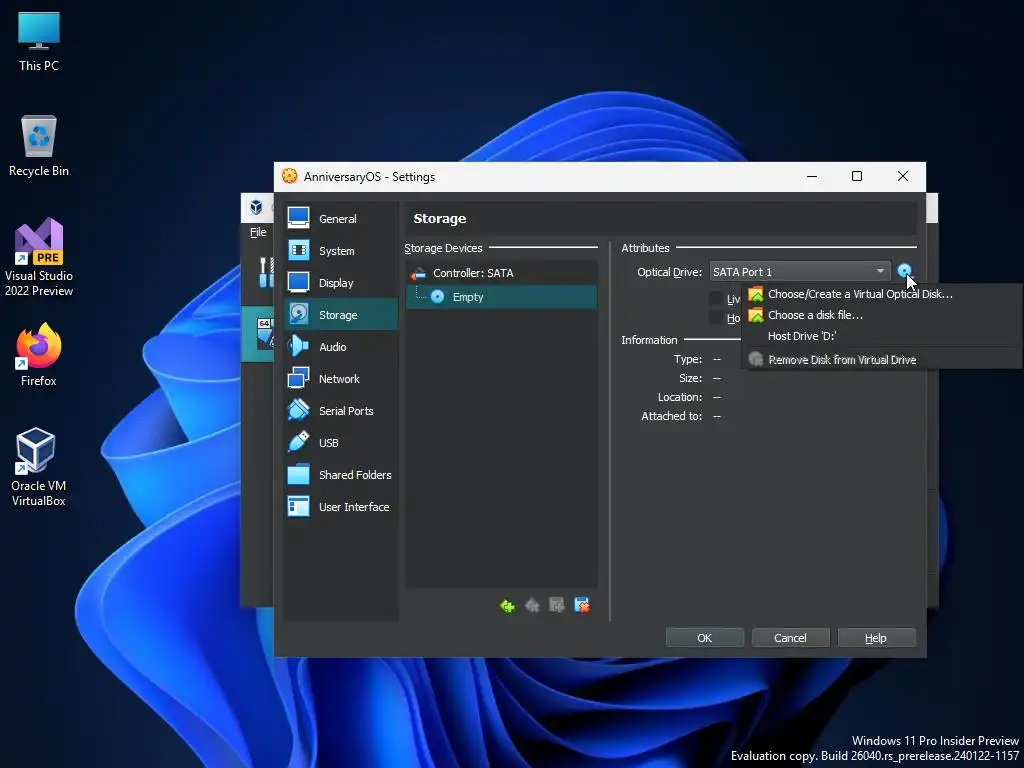Open the Optical Drive SATA Port dropdown
Image resolution: width=1024 pixels, height=768 pixels.
[799, 272]
